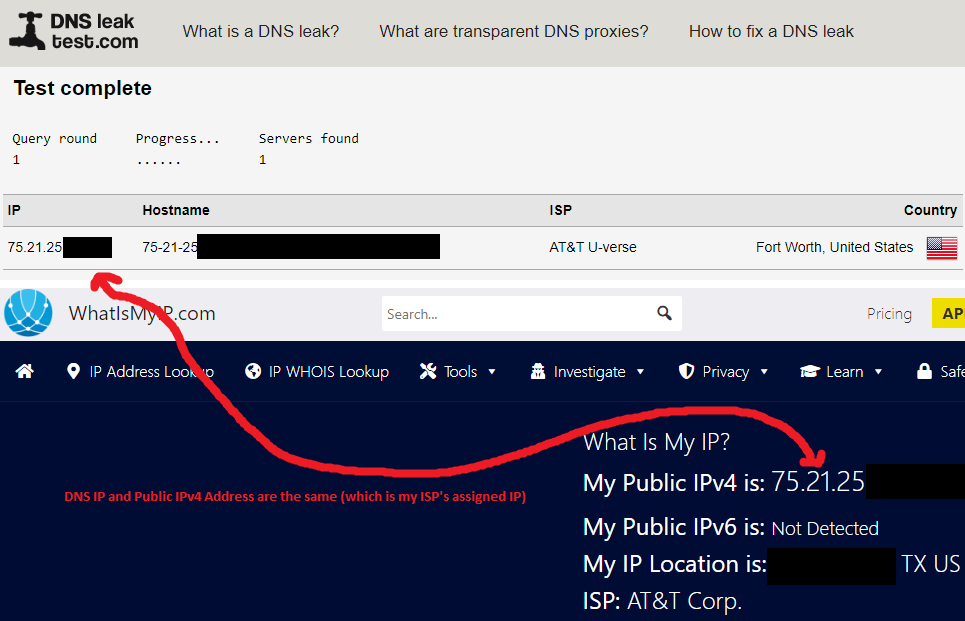
Task: Expand the Tools dropdown arrow
Action: (x=492, y=372)
